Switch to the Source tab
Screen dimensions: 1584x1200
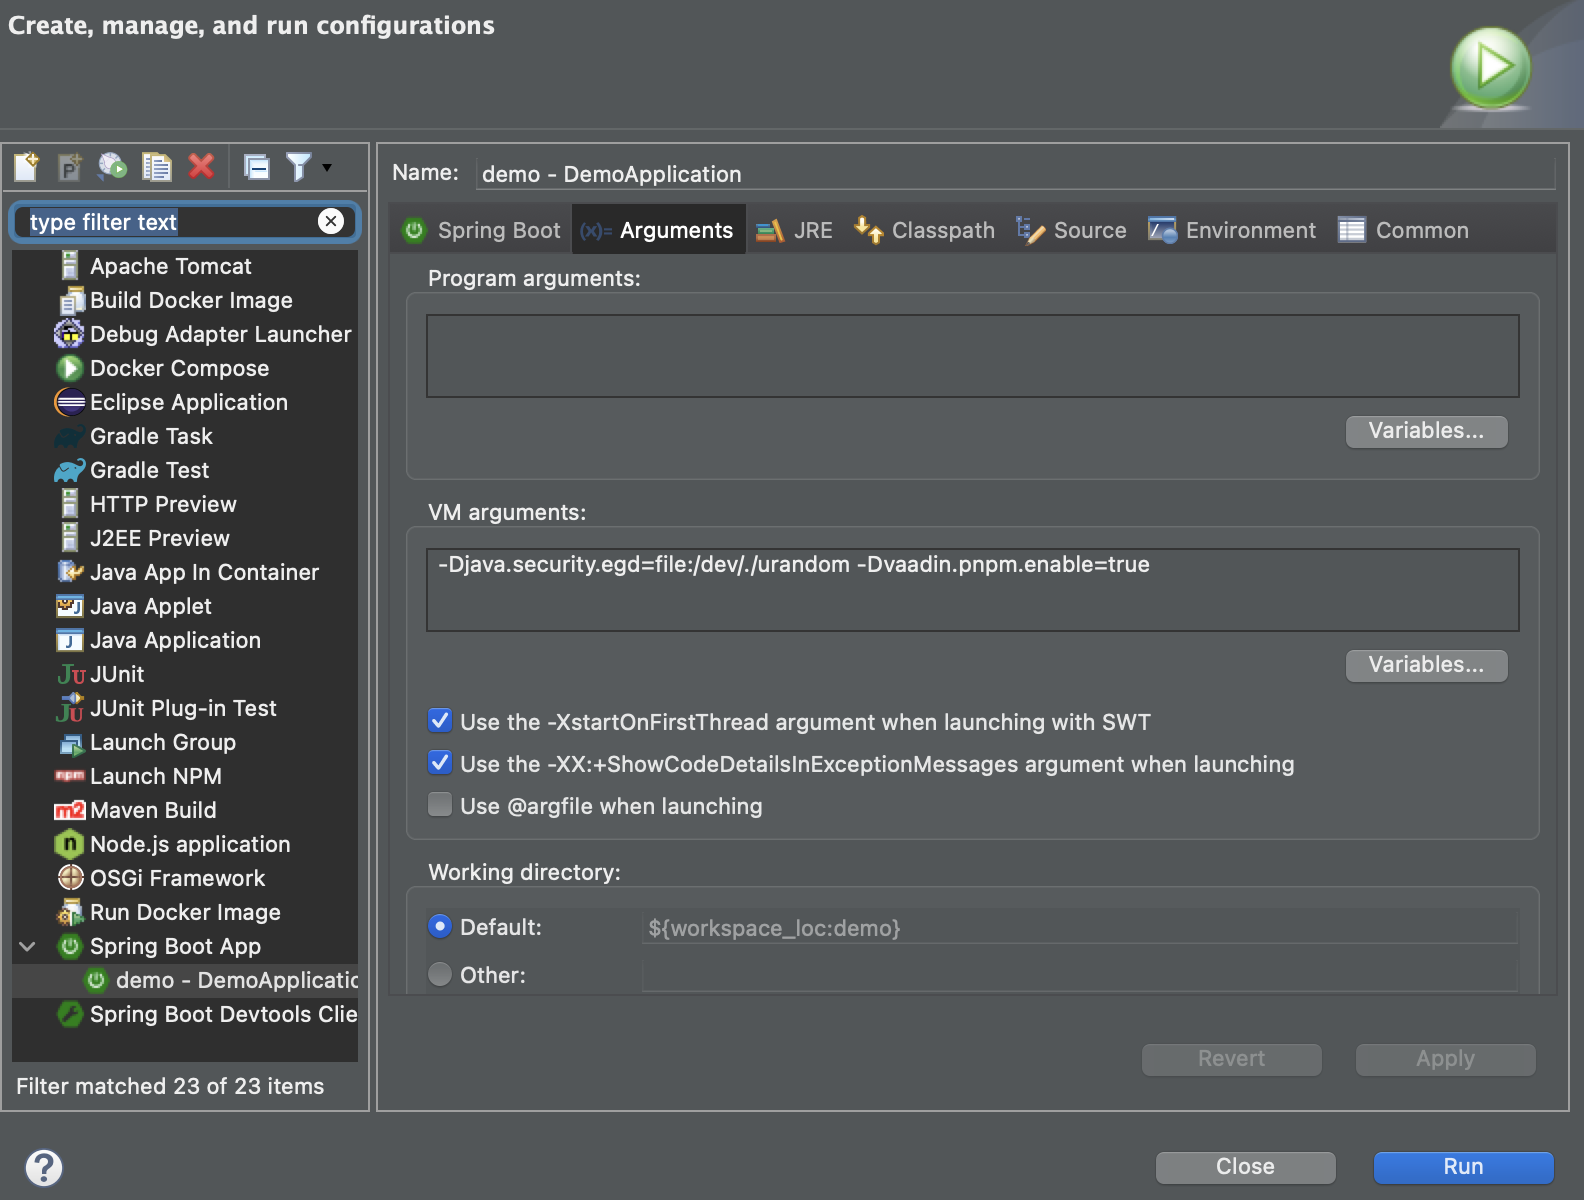tap(1071, 230)
